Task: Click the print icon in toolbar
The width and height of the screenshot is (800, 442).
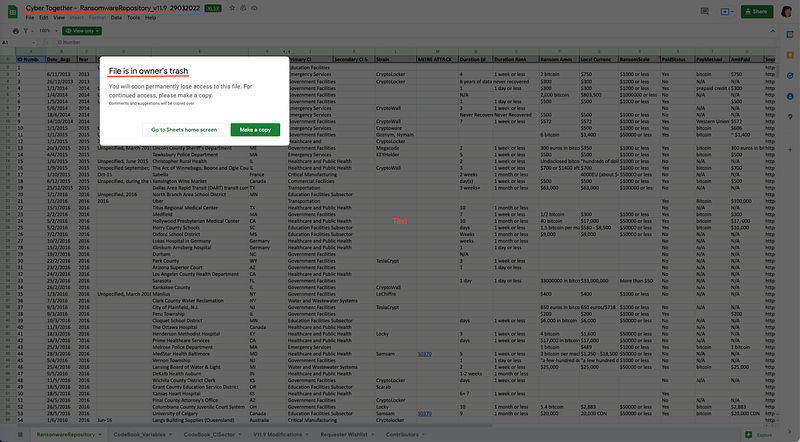Action: [x=16, y=31]
